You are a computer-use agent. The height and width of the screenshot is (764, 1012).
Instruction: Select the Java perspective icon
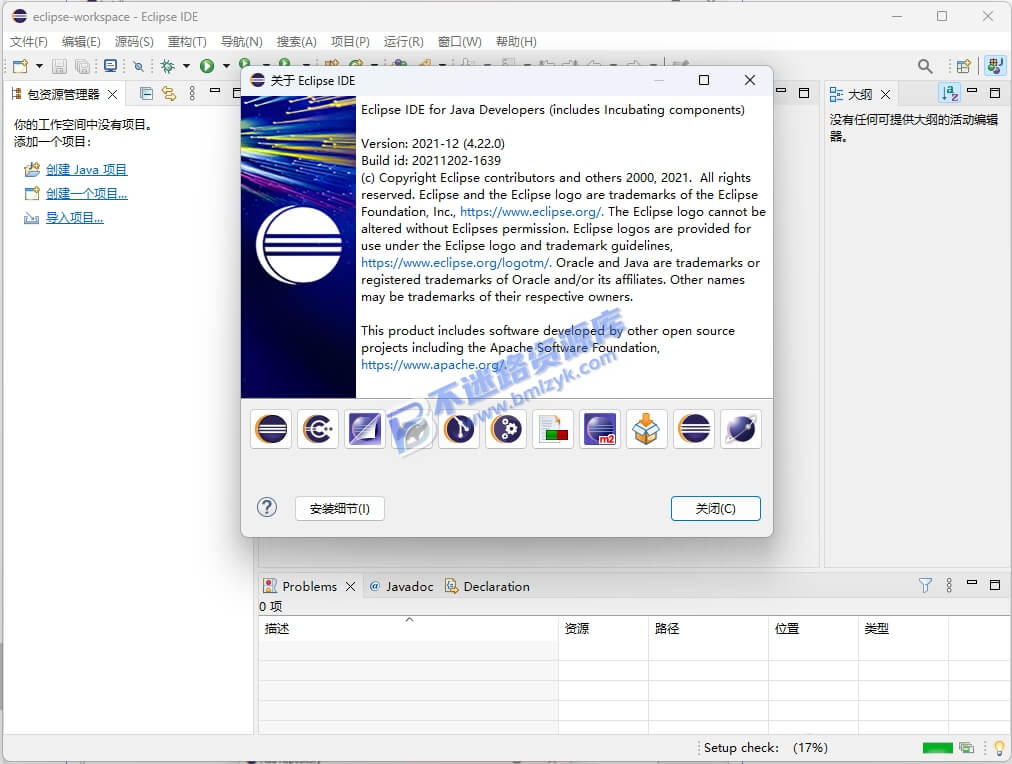(x=994, y=66)
